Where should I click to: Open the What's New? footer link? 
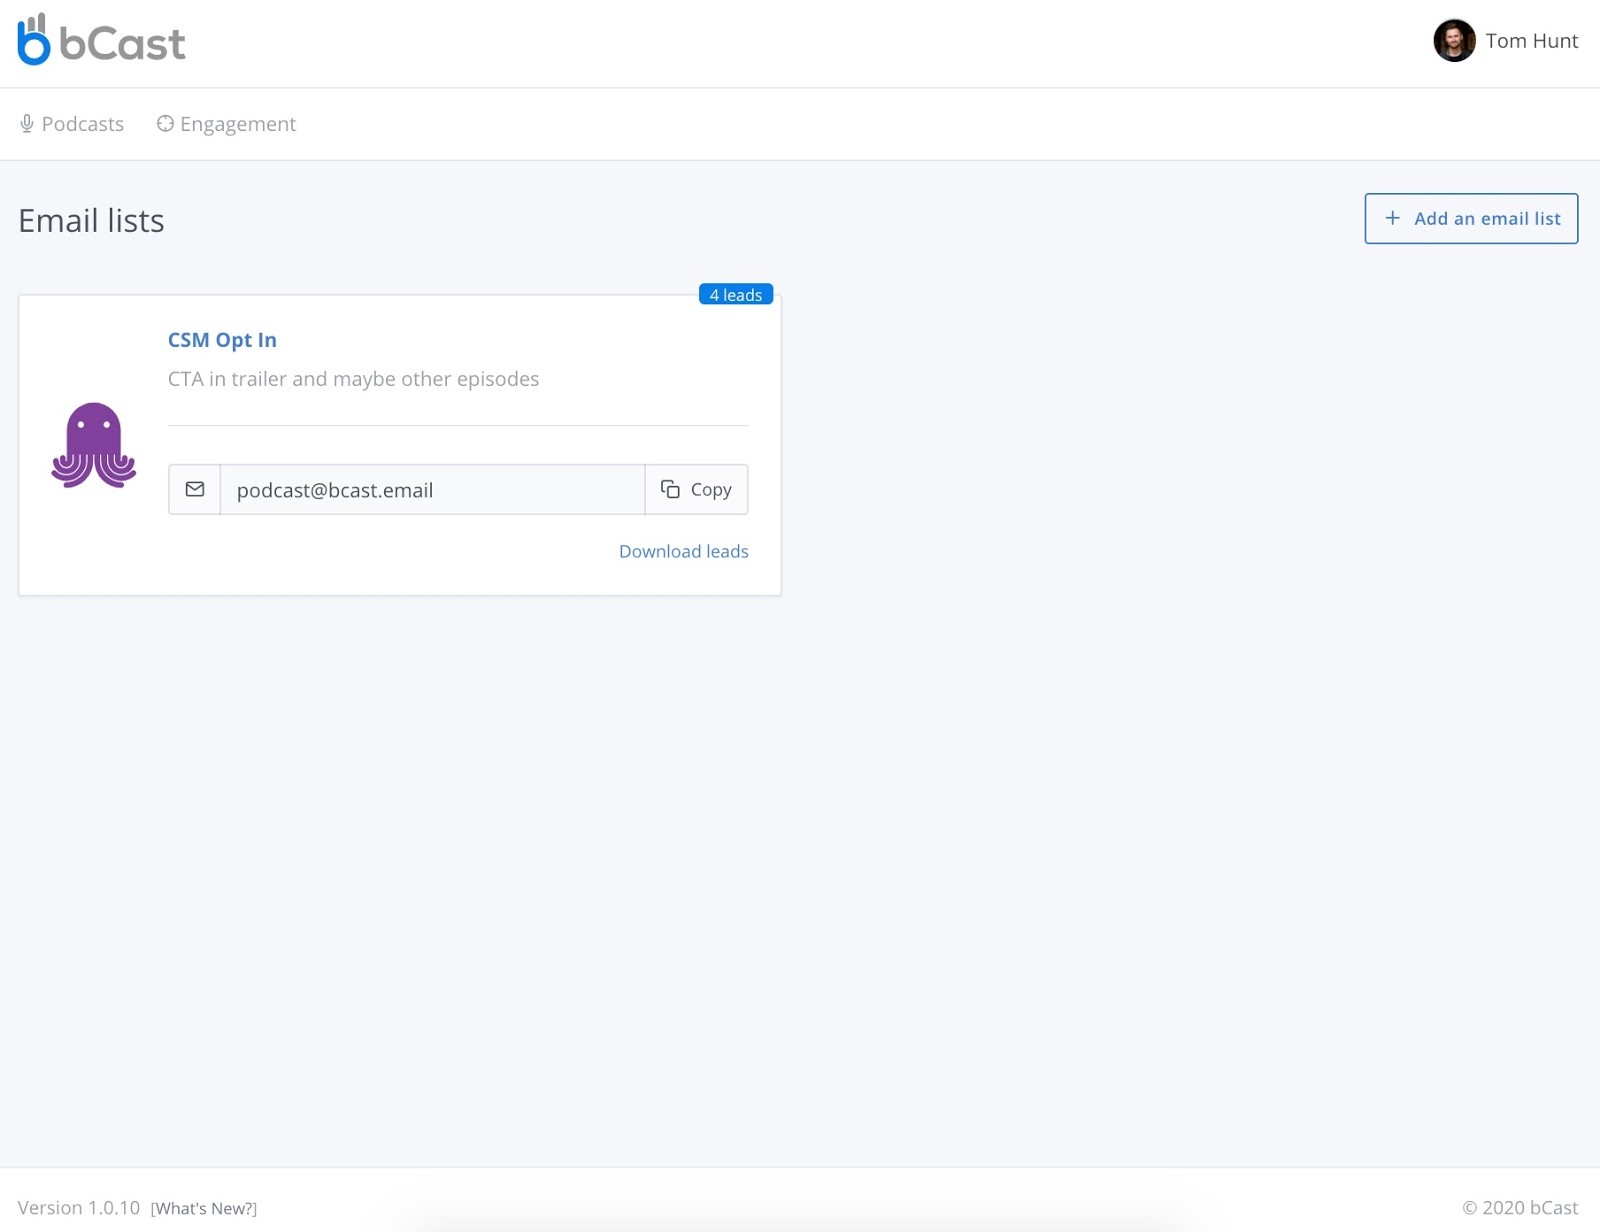pos(204,1208)
